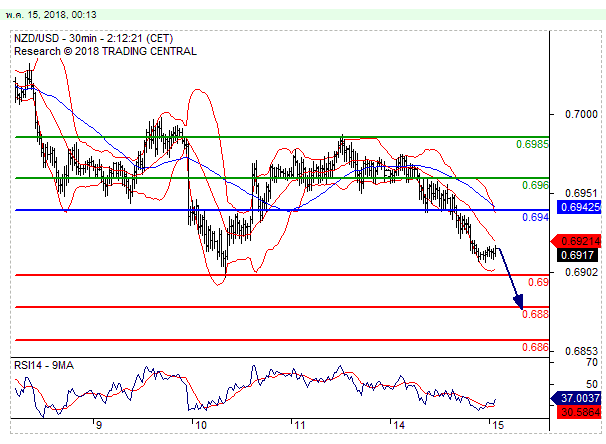Click the blue 37.0037 RSI value tag
606x444 pixels.
[576, 398]
